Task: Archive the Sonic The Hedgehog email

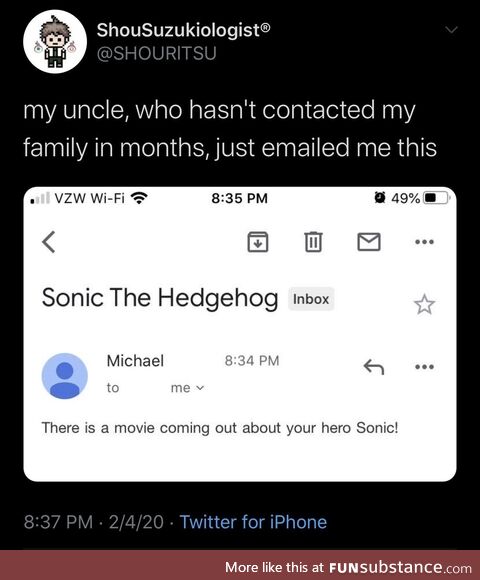Action: coord(258,242)
